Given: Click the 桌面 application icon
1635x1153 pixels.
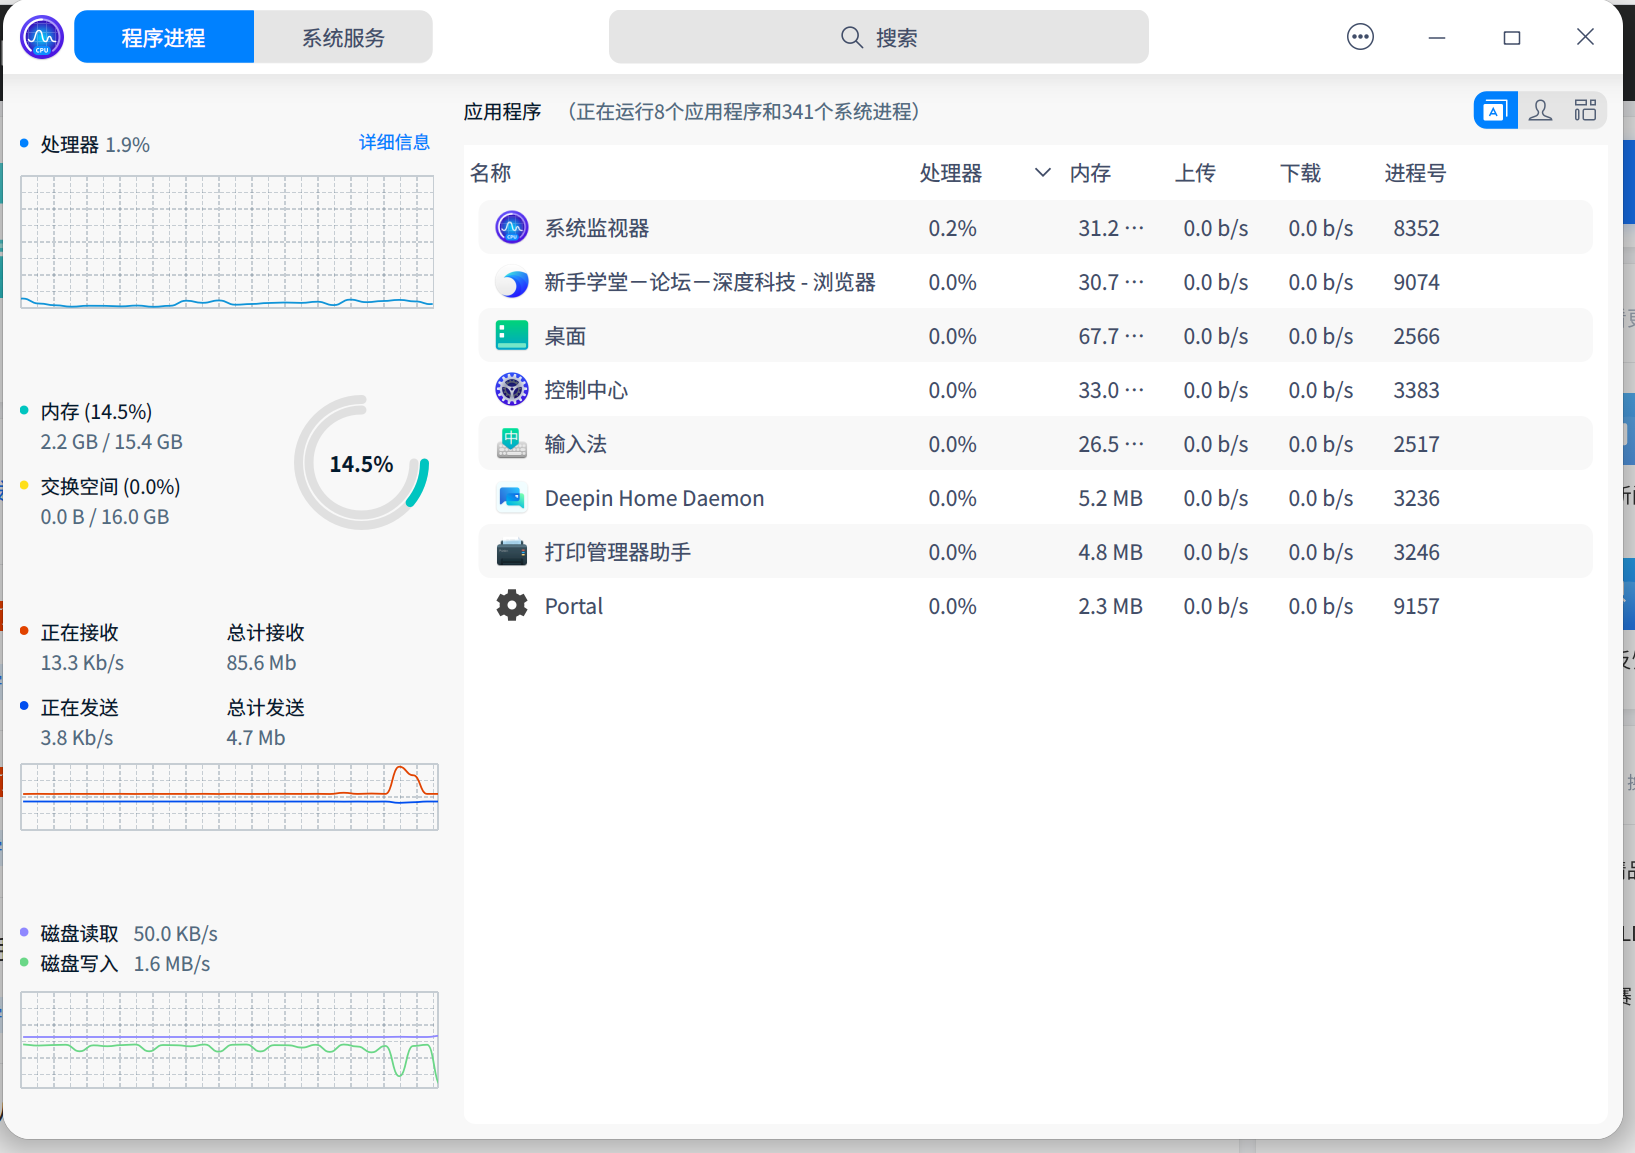Looking at the screenshot, I should click(x=512, y=335).
